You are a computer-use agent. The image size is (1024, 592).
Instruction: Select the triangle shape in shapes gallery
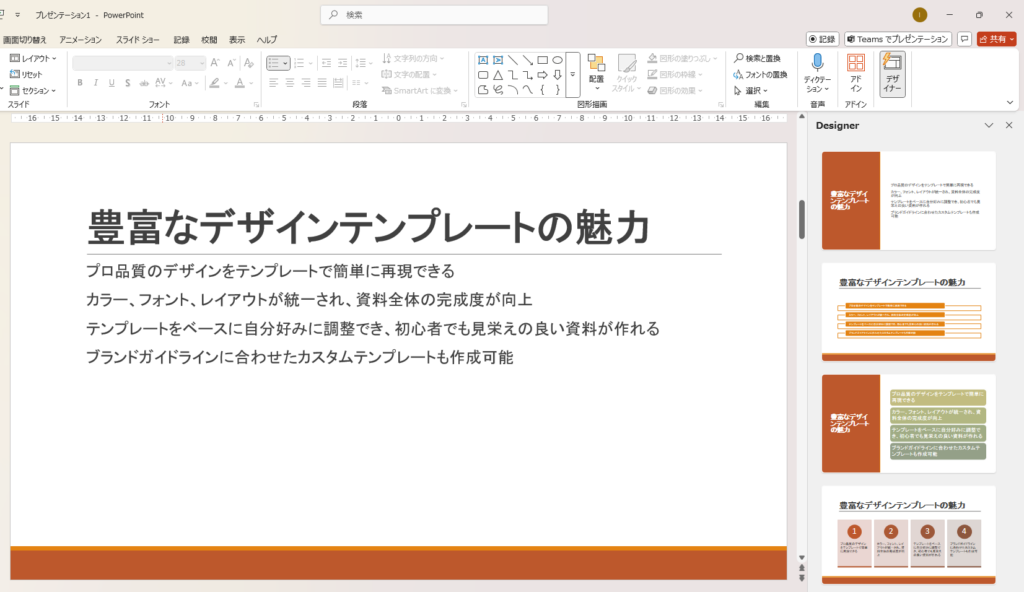(x=497, y=75)
